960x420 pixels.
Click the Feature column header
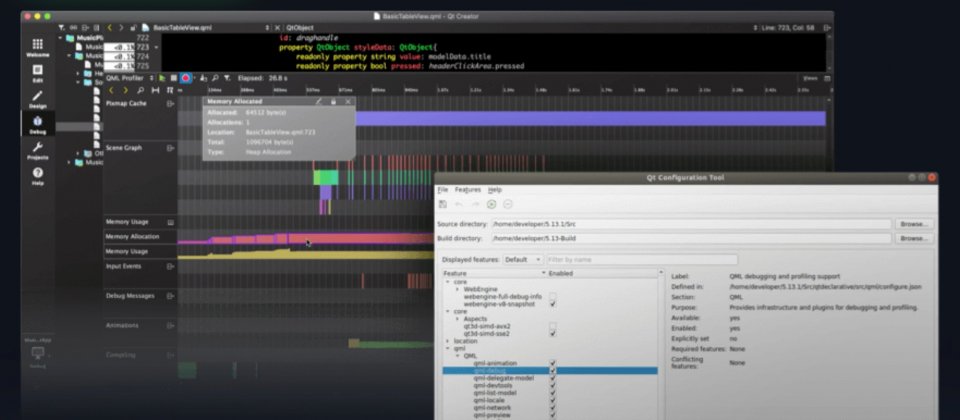tap(494, 273)
